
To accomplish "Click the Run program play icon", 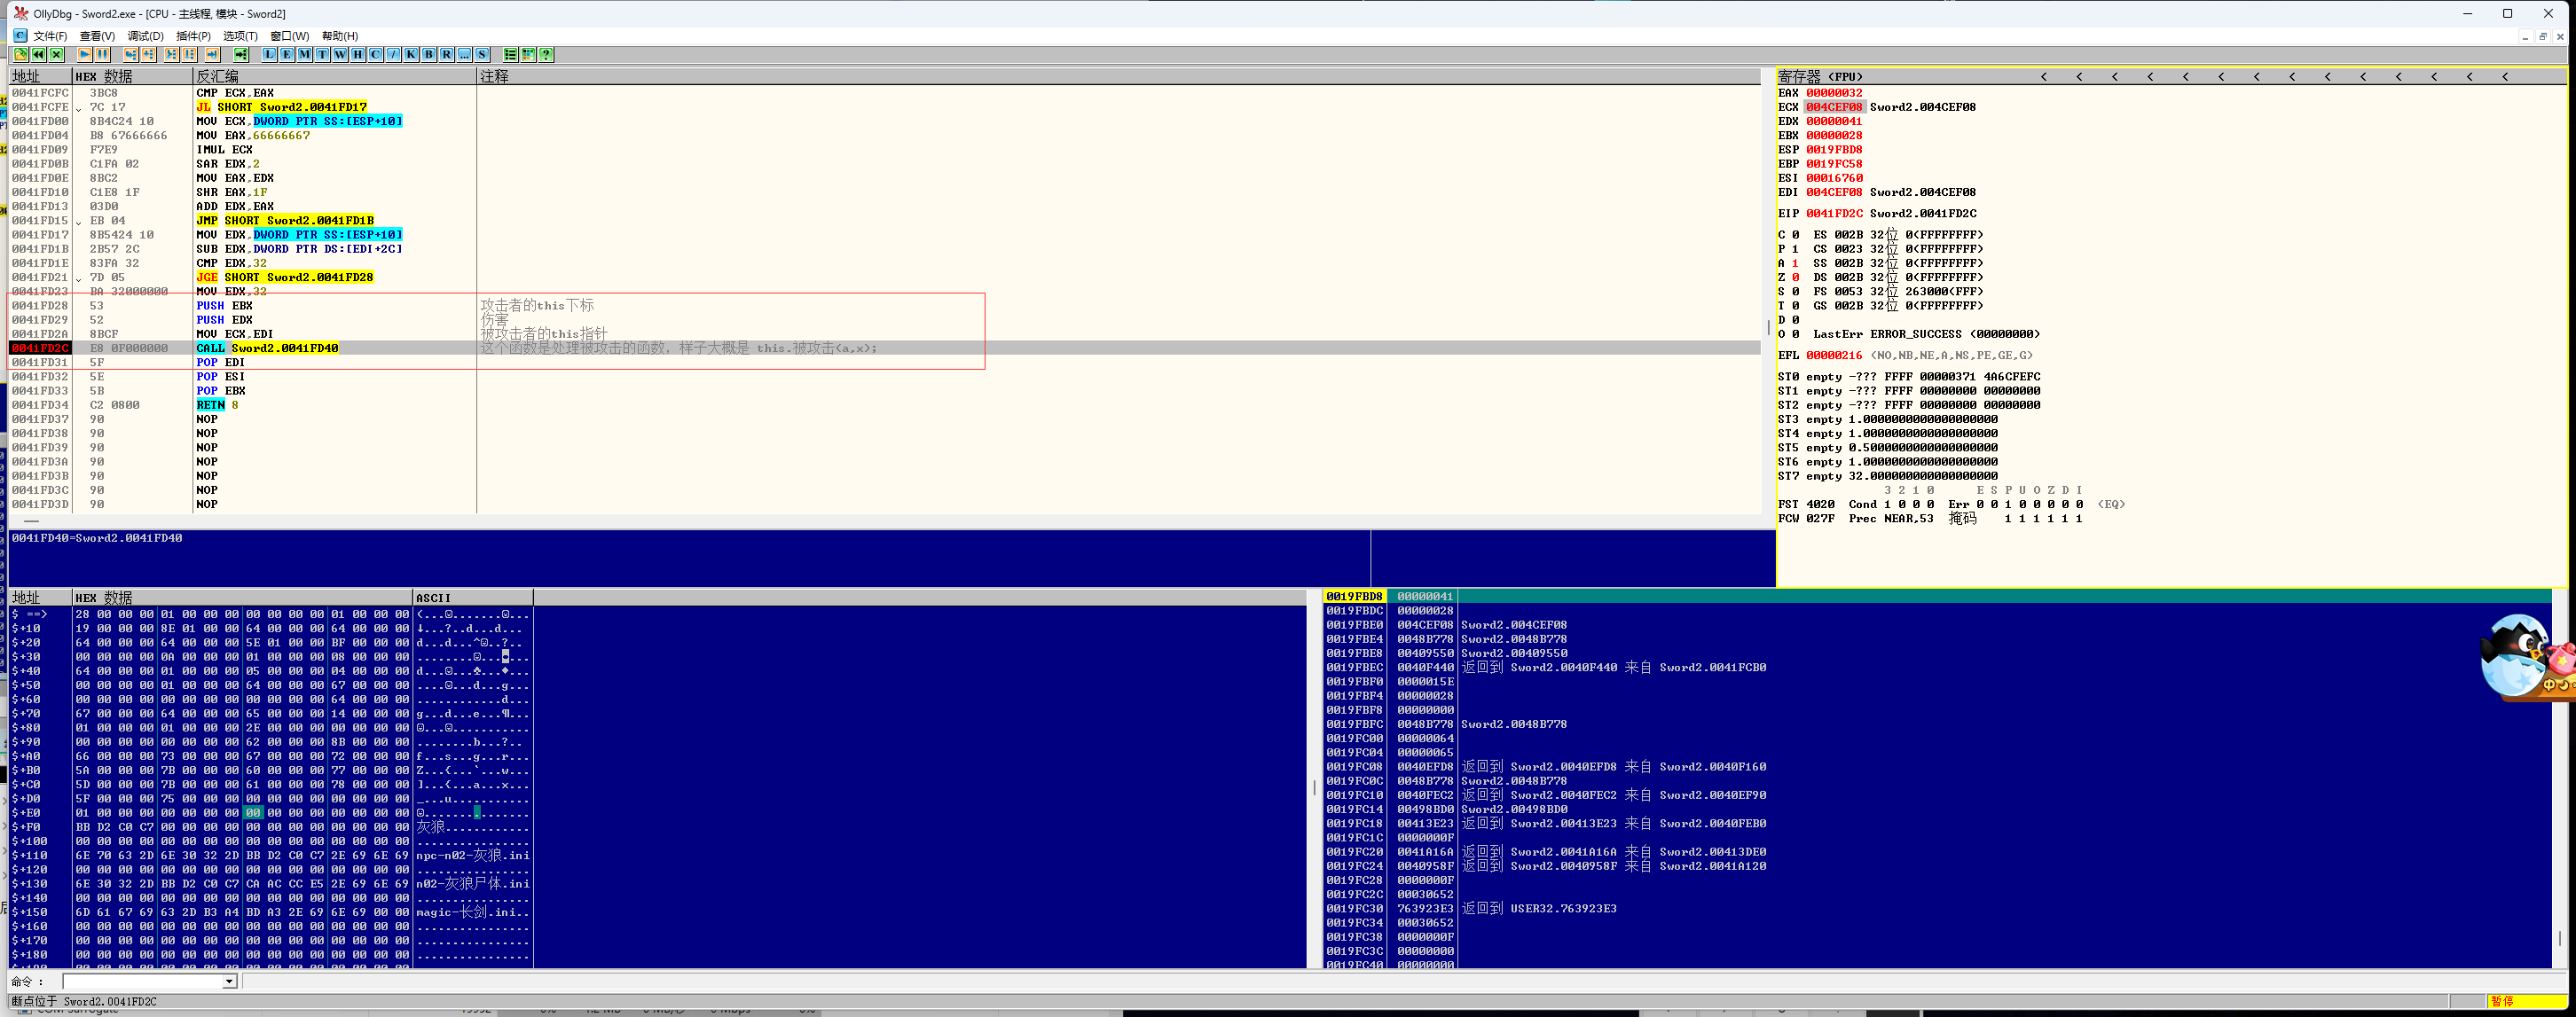I will pos(85,54).
